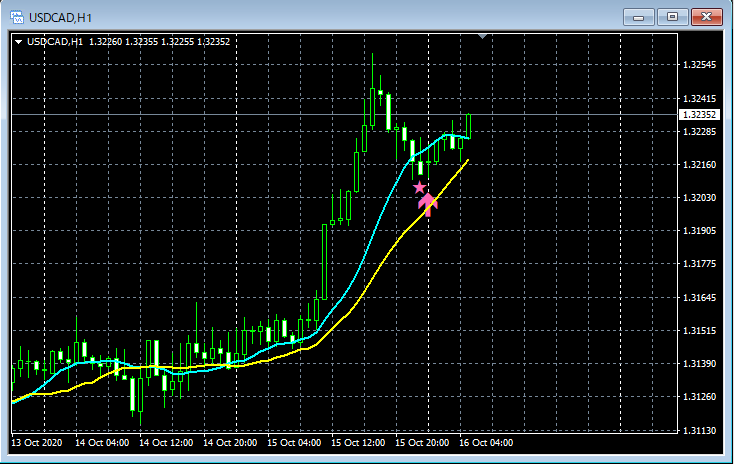Expand the chart dropdown triangle beside USDCAD,H1
735x464 pixels.
(18, 42)
